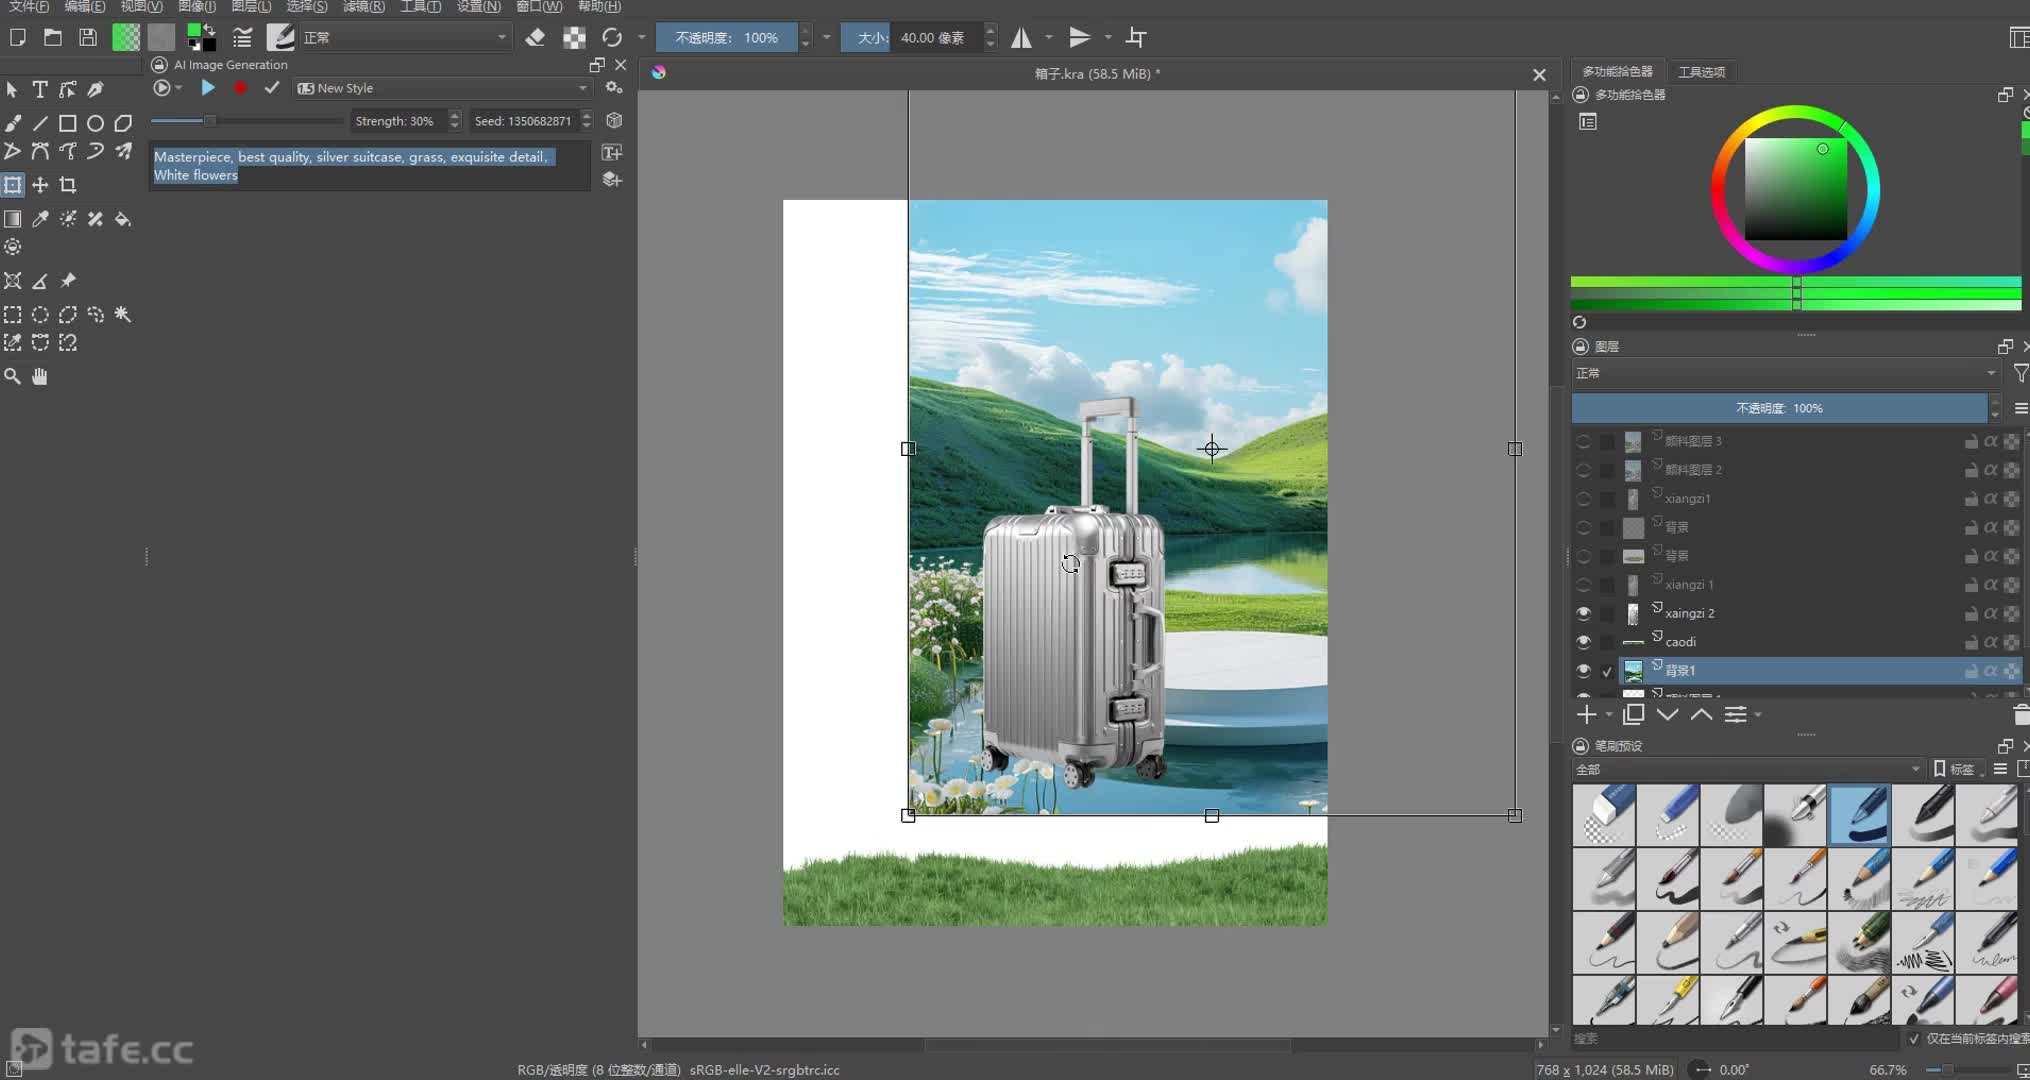Click the Add Layer button
2030x1080 pixels.
[x=1586, y=713]
